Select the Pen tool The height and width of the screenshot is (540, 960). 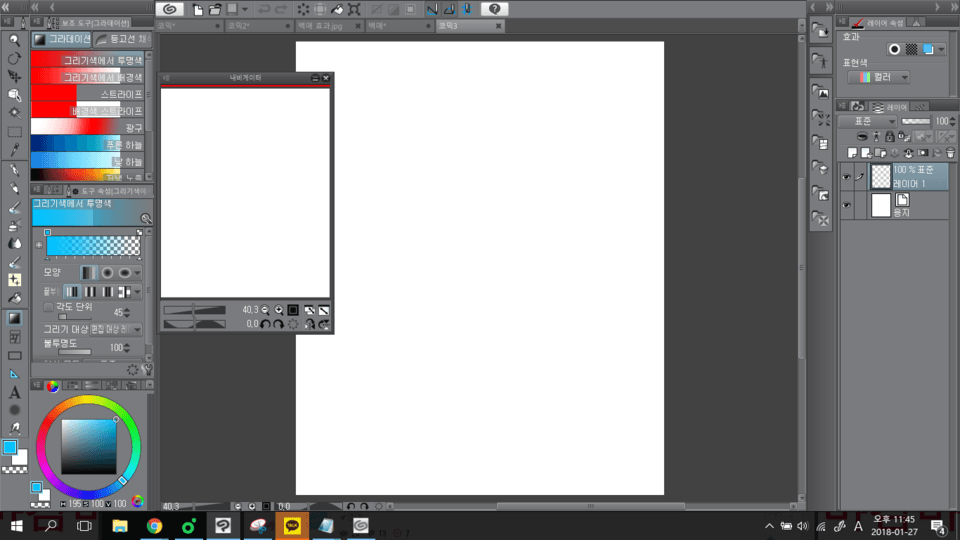14,170
